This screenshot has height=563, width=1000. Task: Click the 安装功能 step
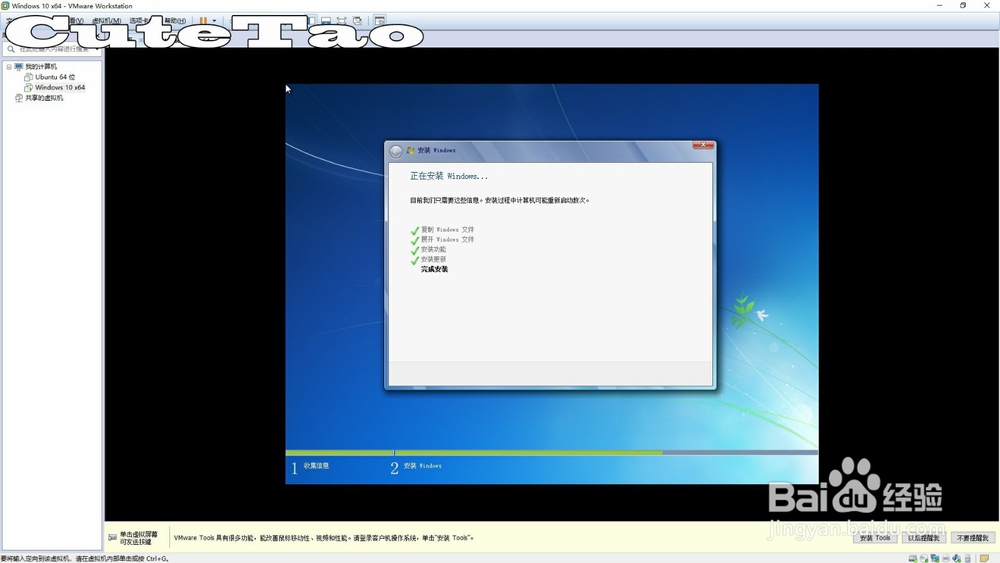point(433,249)
